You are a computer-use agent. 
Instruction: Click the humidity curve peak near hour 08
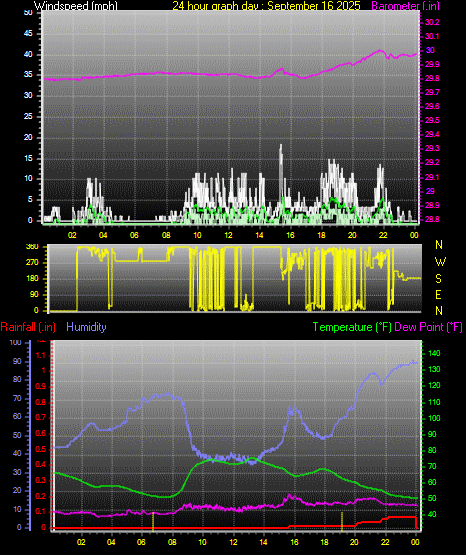[168, 395]
